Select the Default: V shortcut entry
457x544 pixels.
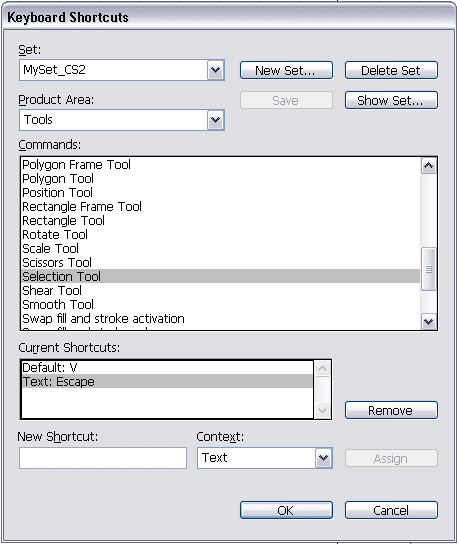(167, 367)
